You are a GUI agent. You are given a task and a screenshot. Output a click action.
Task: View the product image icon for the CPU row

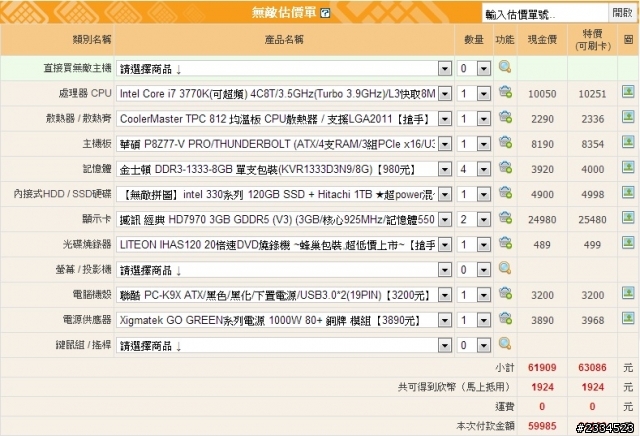tap(628, 91)
